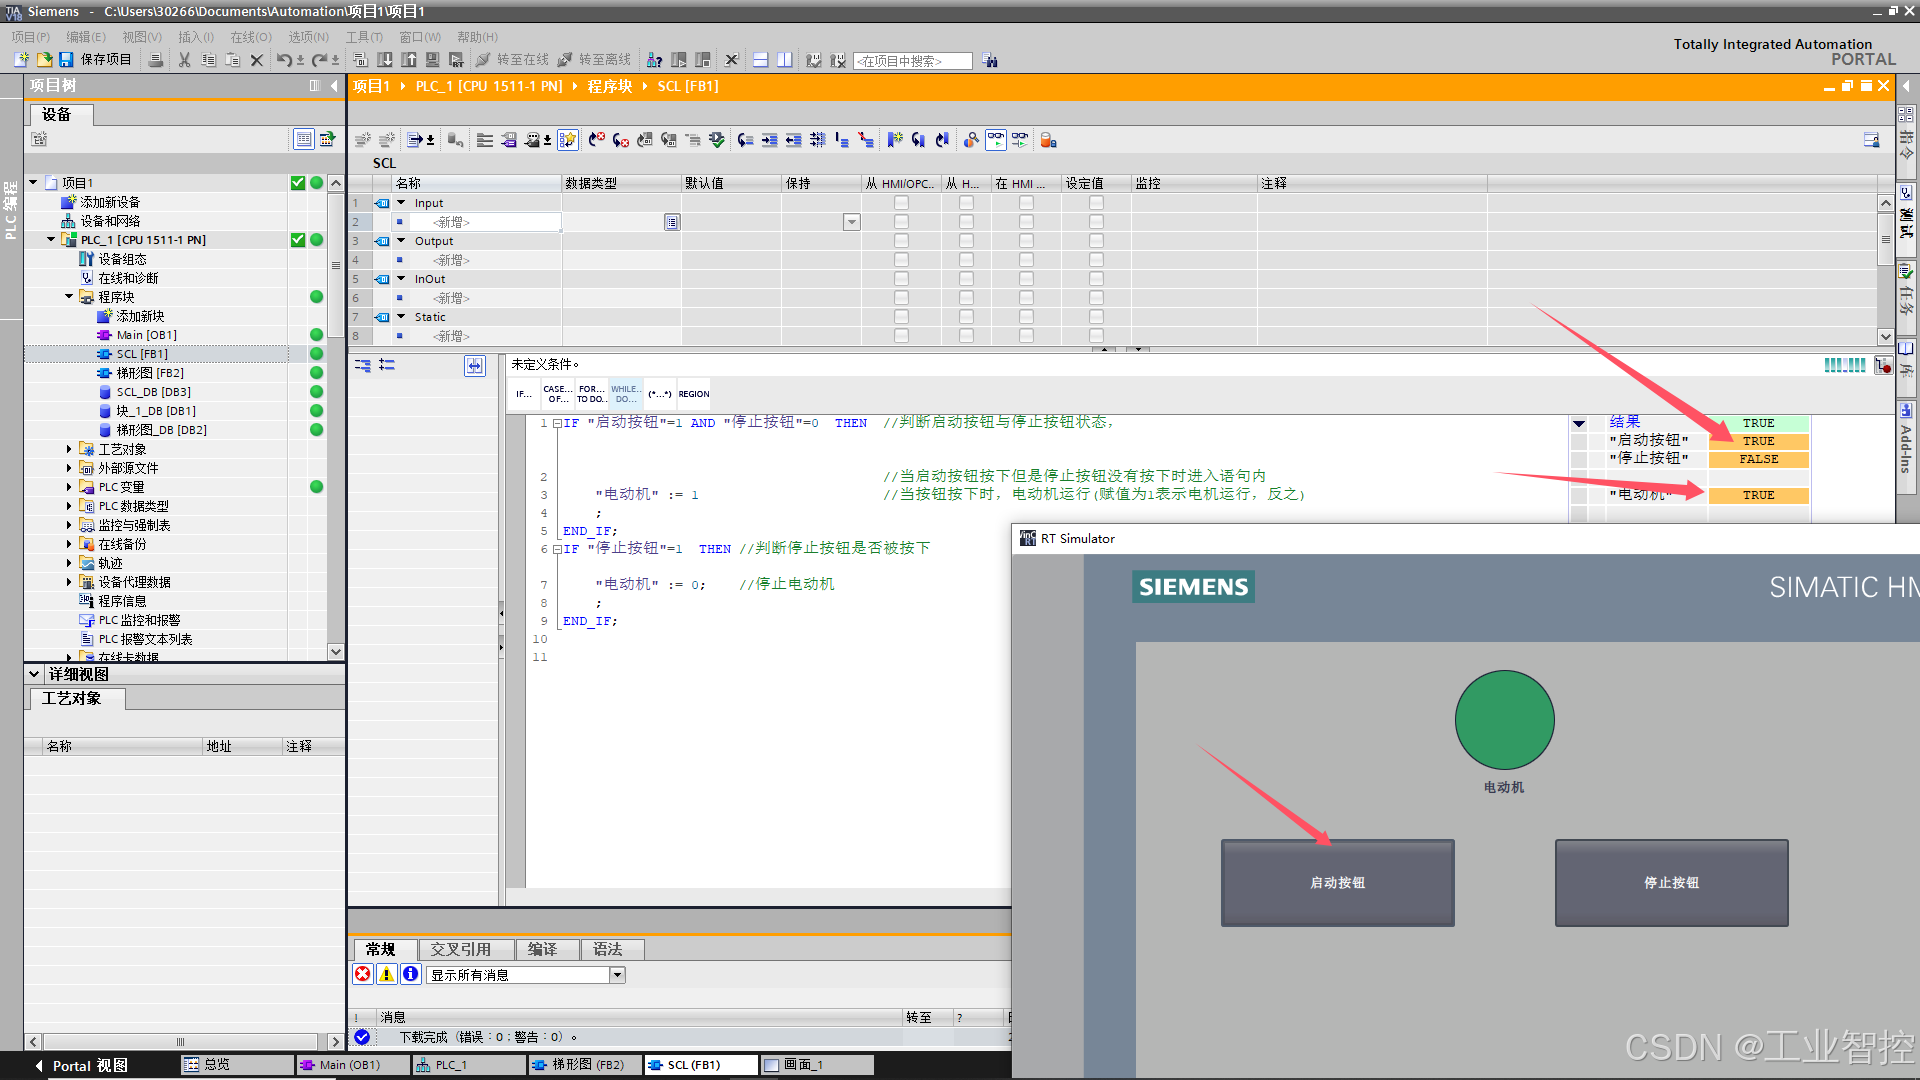
Task: Collapse the project tree panel arrow
Action: [334, 86]
